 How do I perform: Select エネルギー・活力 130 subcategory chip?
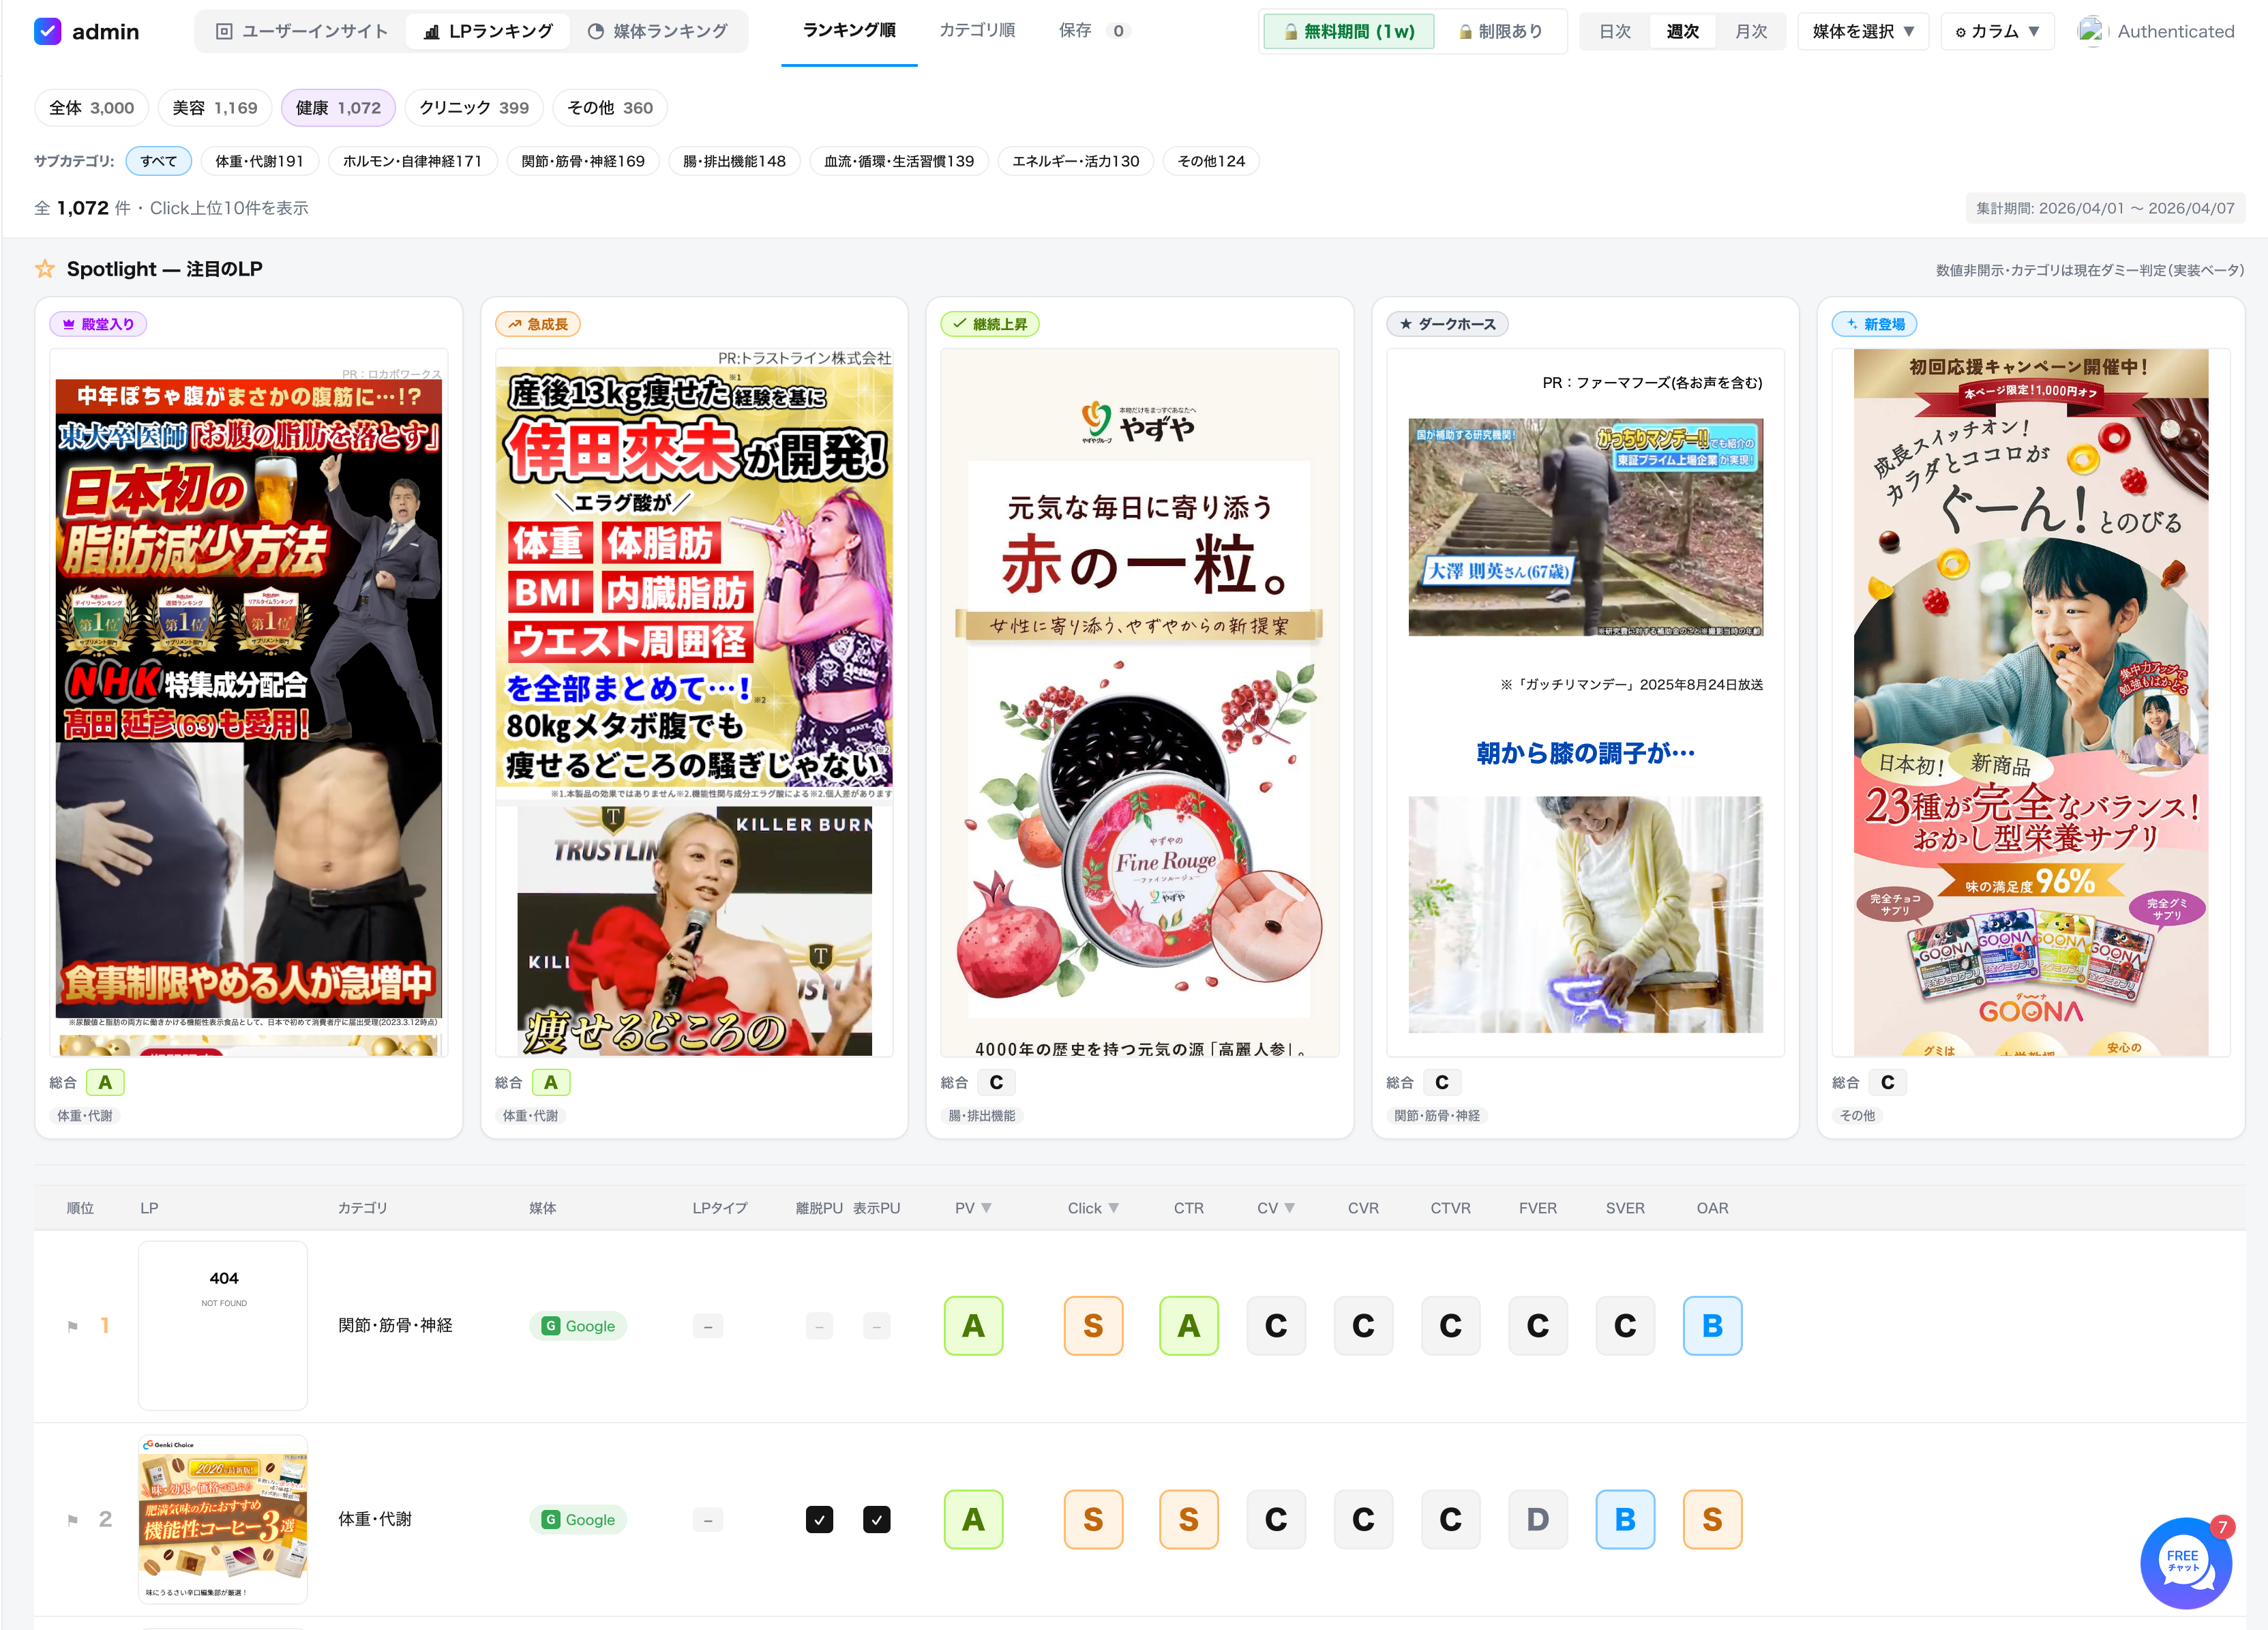[1076, 161]
